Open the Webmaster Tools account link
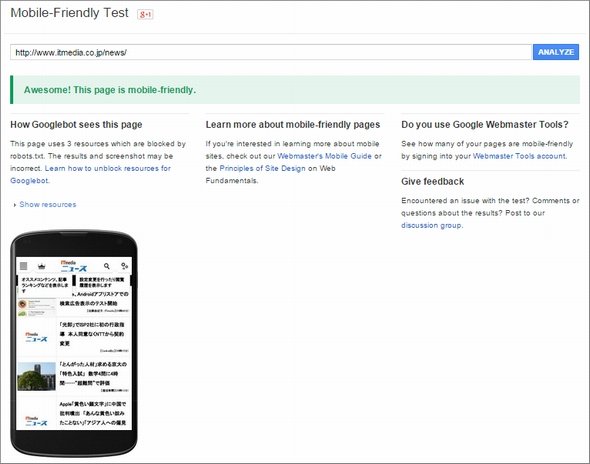This screenshot has height=464, width=590. tap(519, 156)
